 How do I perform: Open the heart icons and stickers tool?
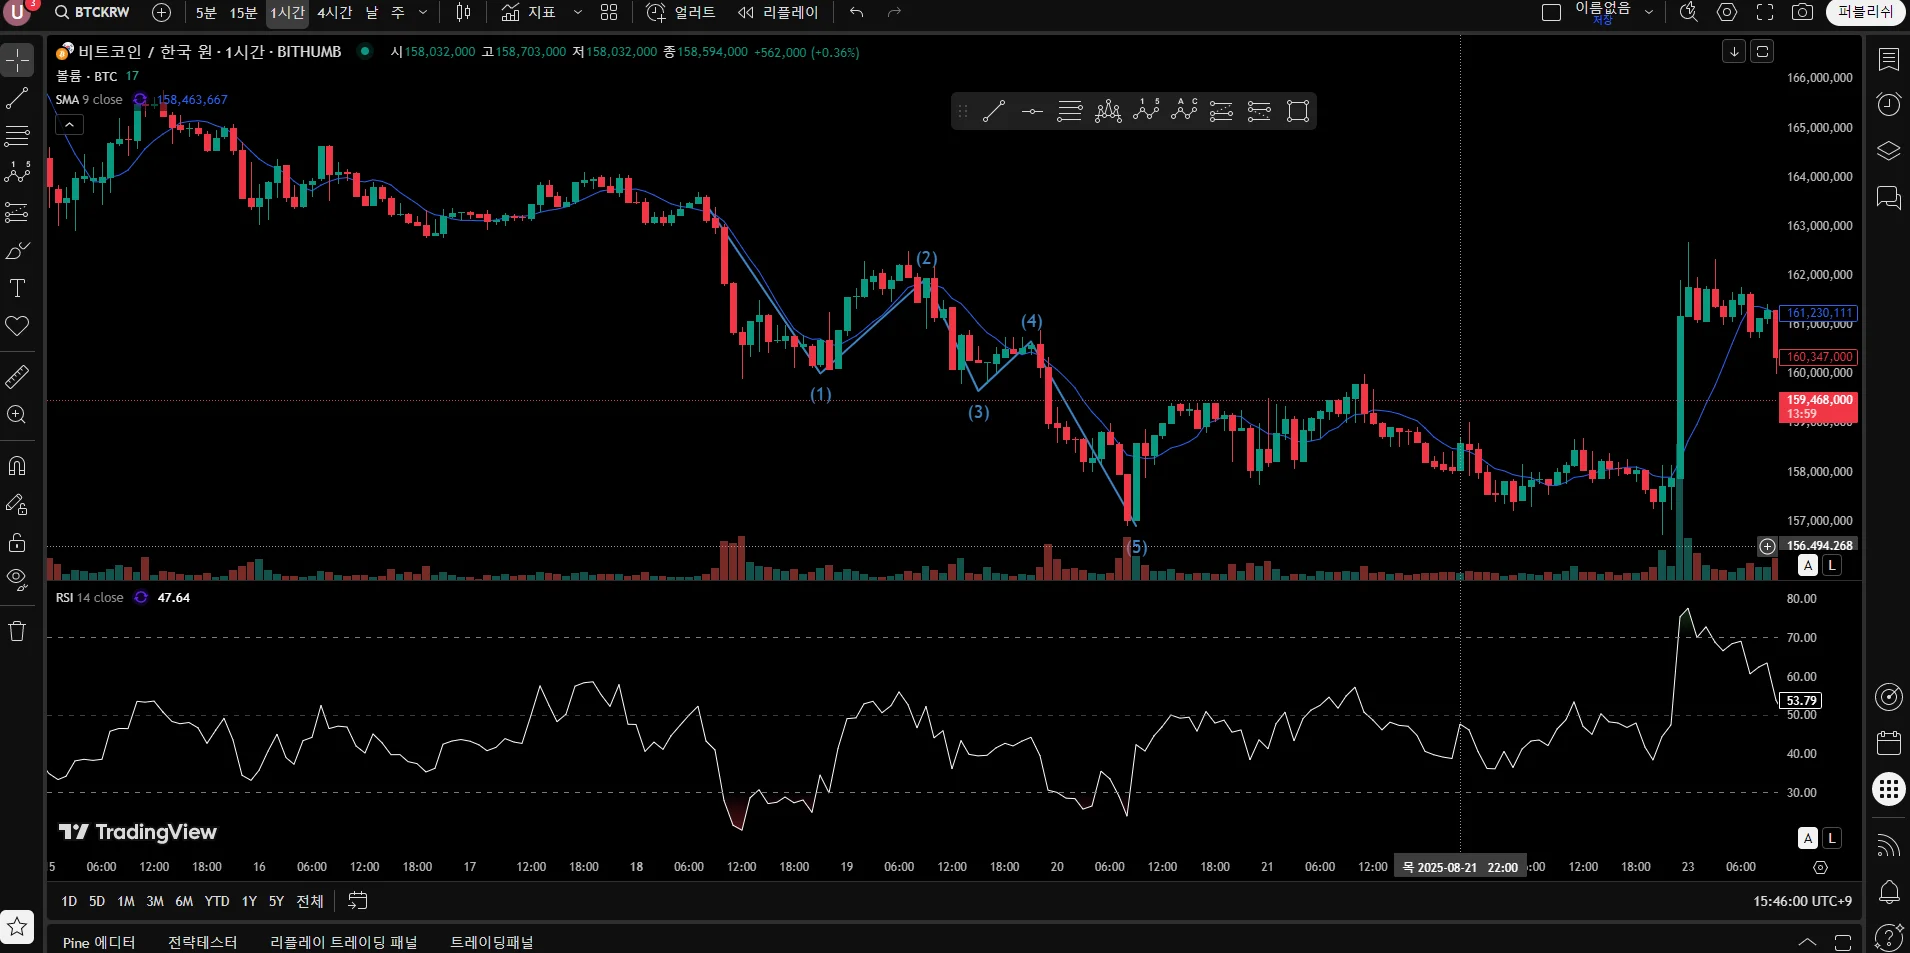pos(18,326)
